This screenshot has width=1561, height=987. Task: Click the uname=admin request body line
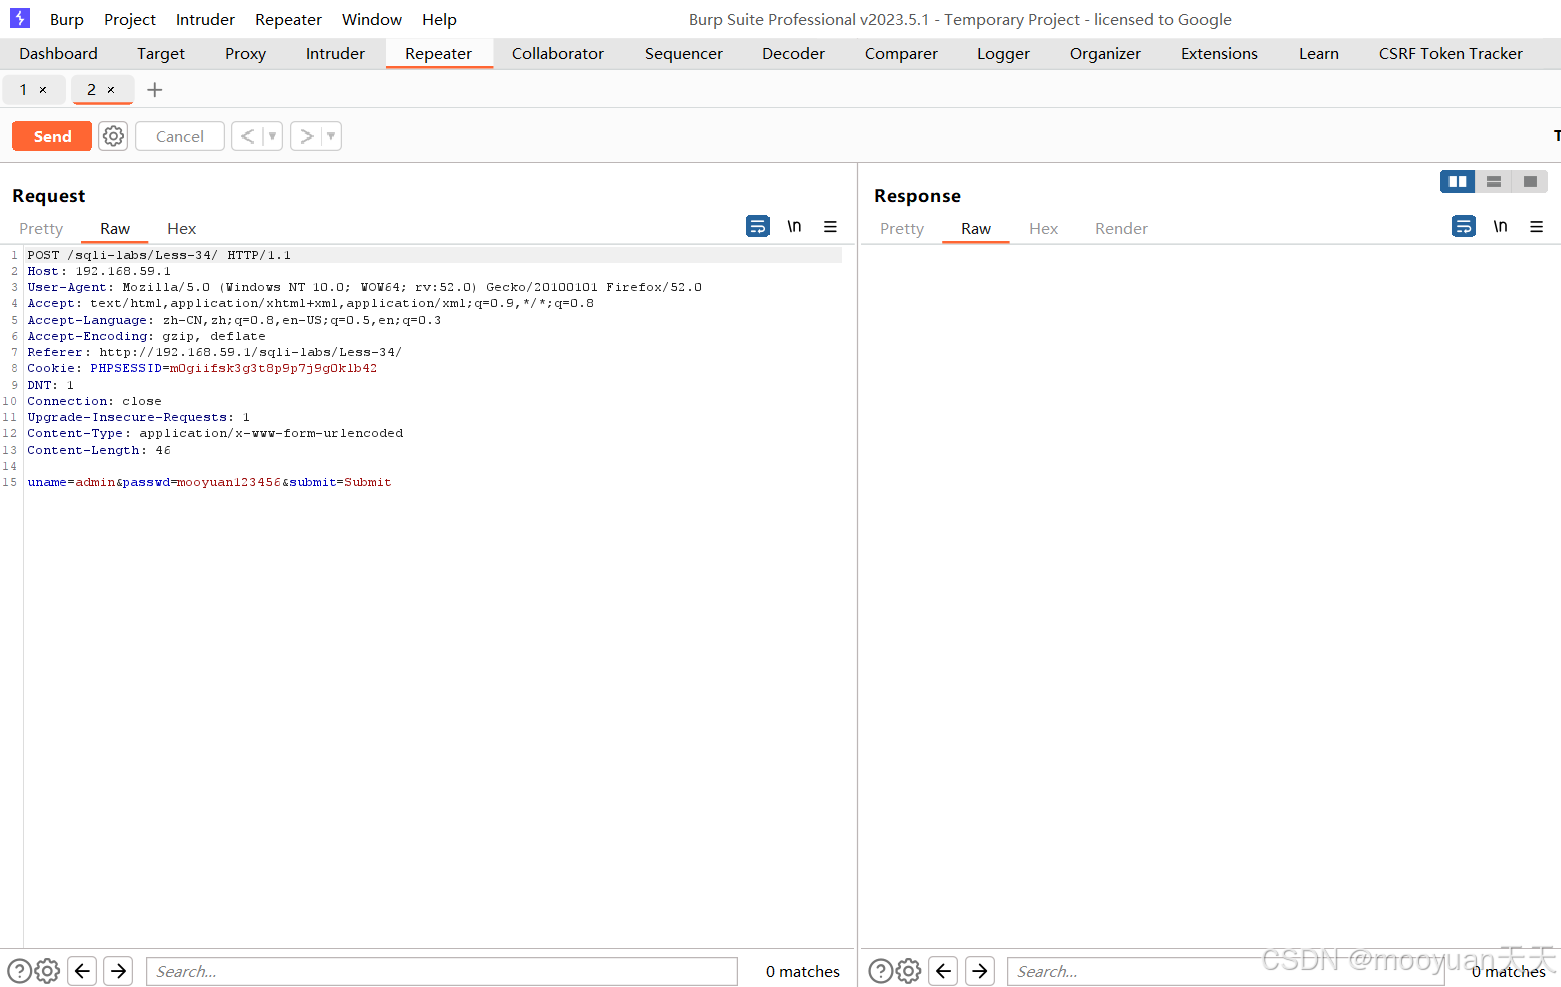pyautogui.click(x=209, y=482)
